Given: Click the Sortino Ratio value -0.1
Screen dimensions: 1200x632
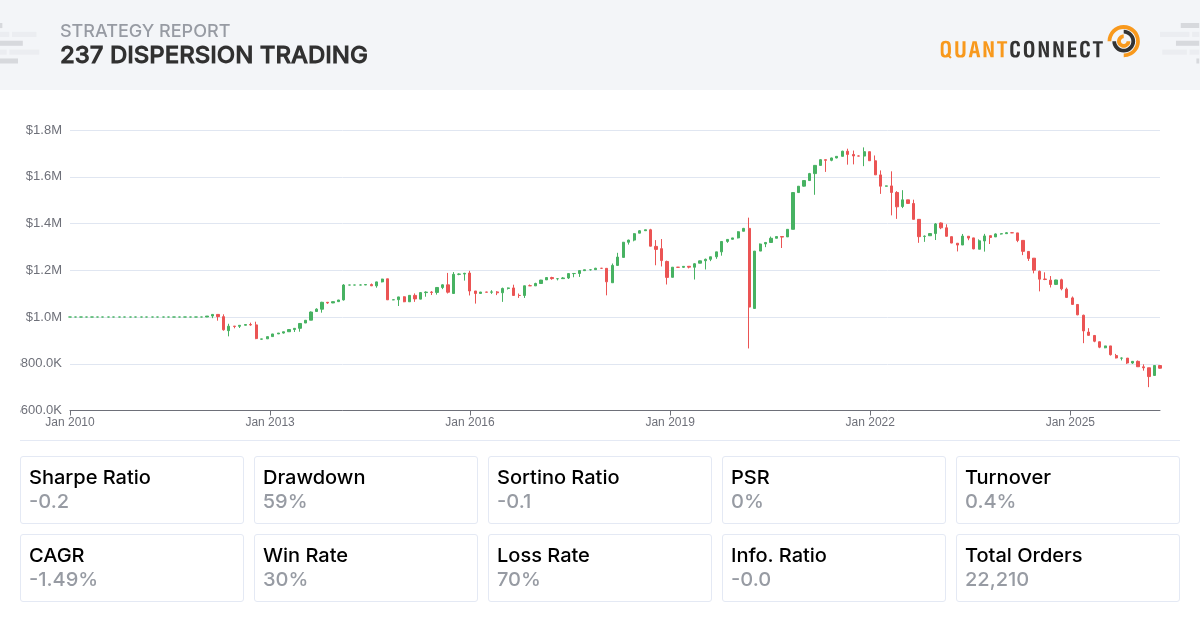Looking at the screenshot, I should point(516,501).
